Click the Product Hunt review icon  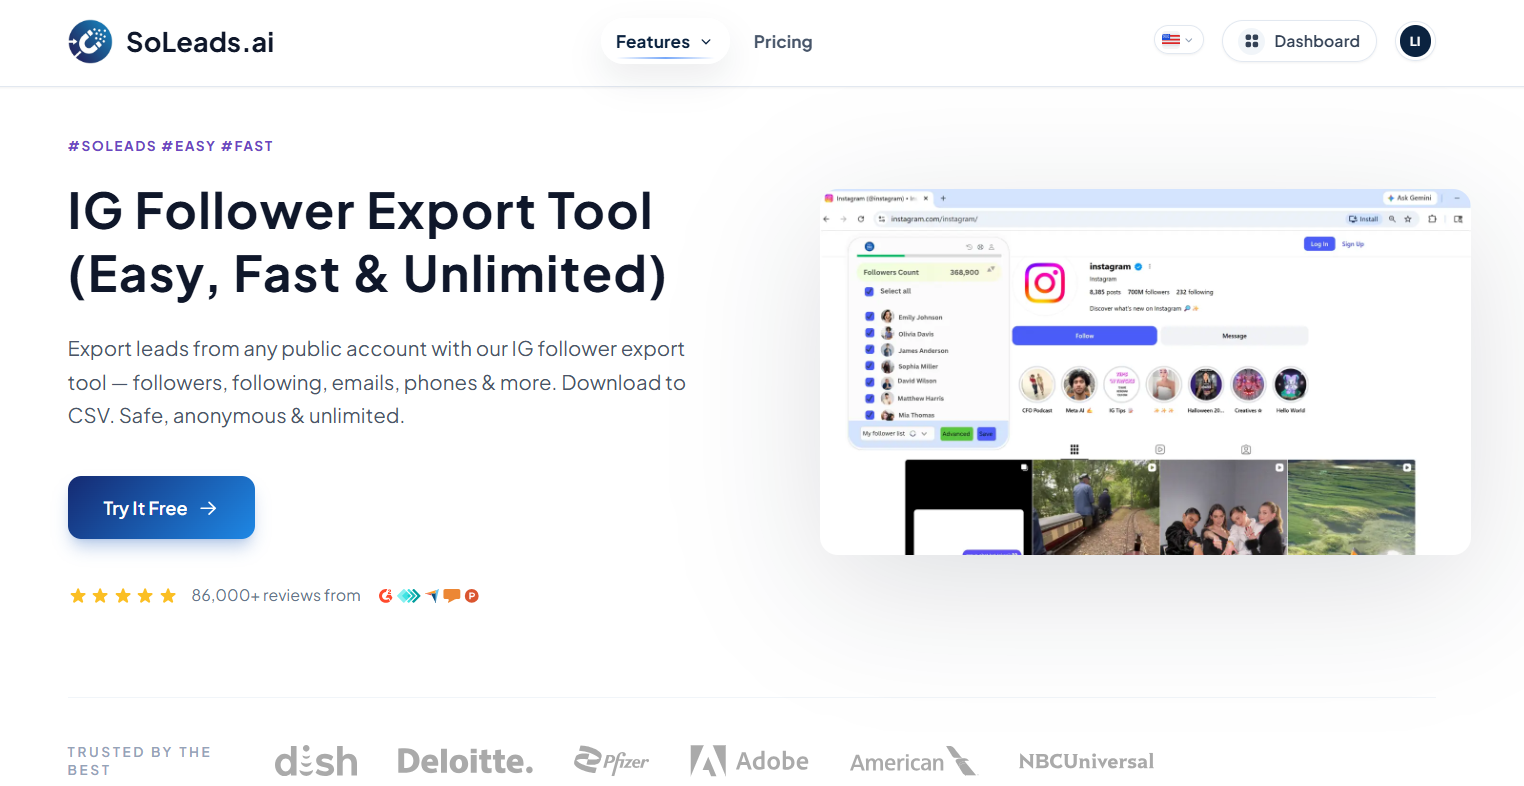(x=472, y=596)
